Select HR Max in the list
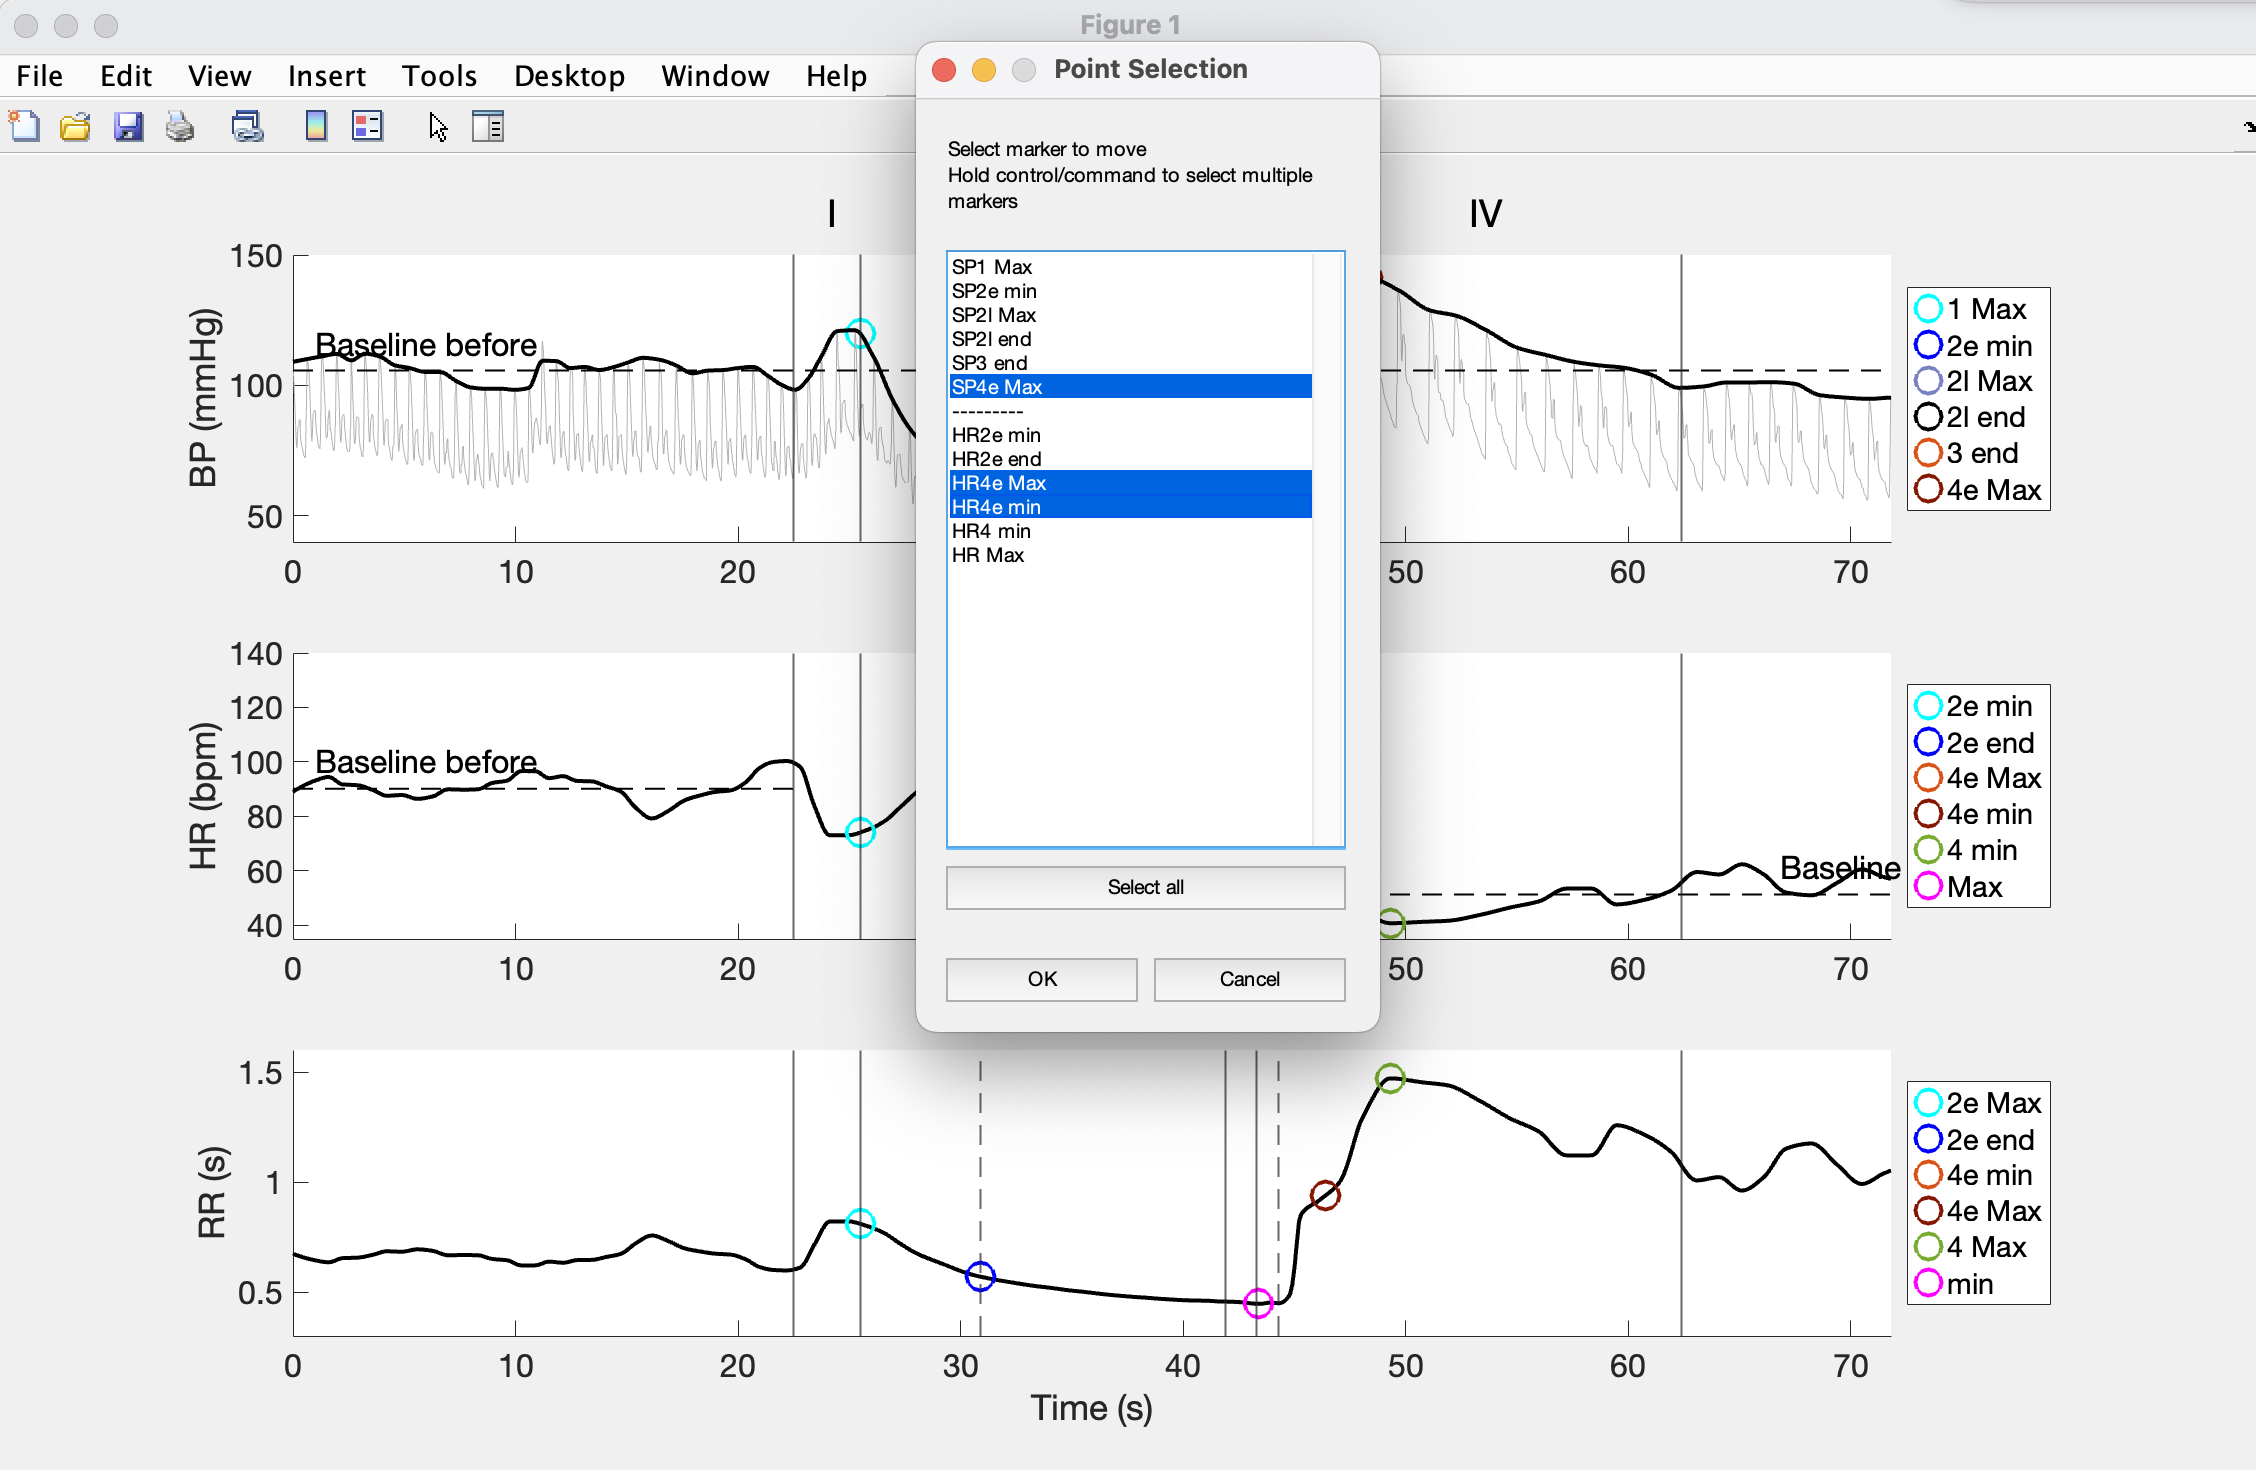 pos(988,555)
